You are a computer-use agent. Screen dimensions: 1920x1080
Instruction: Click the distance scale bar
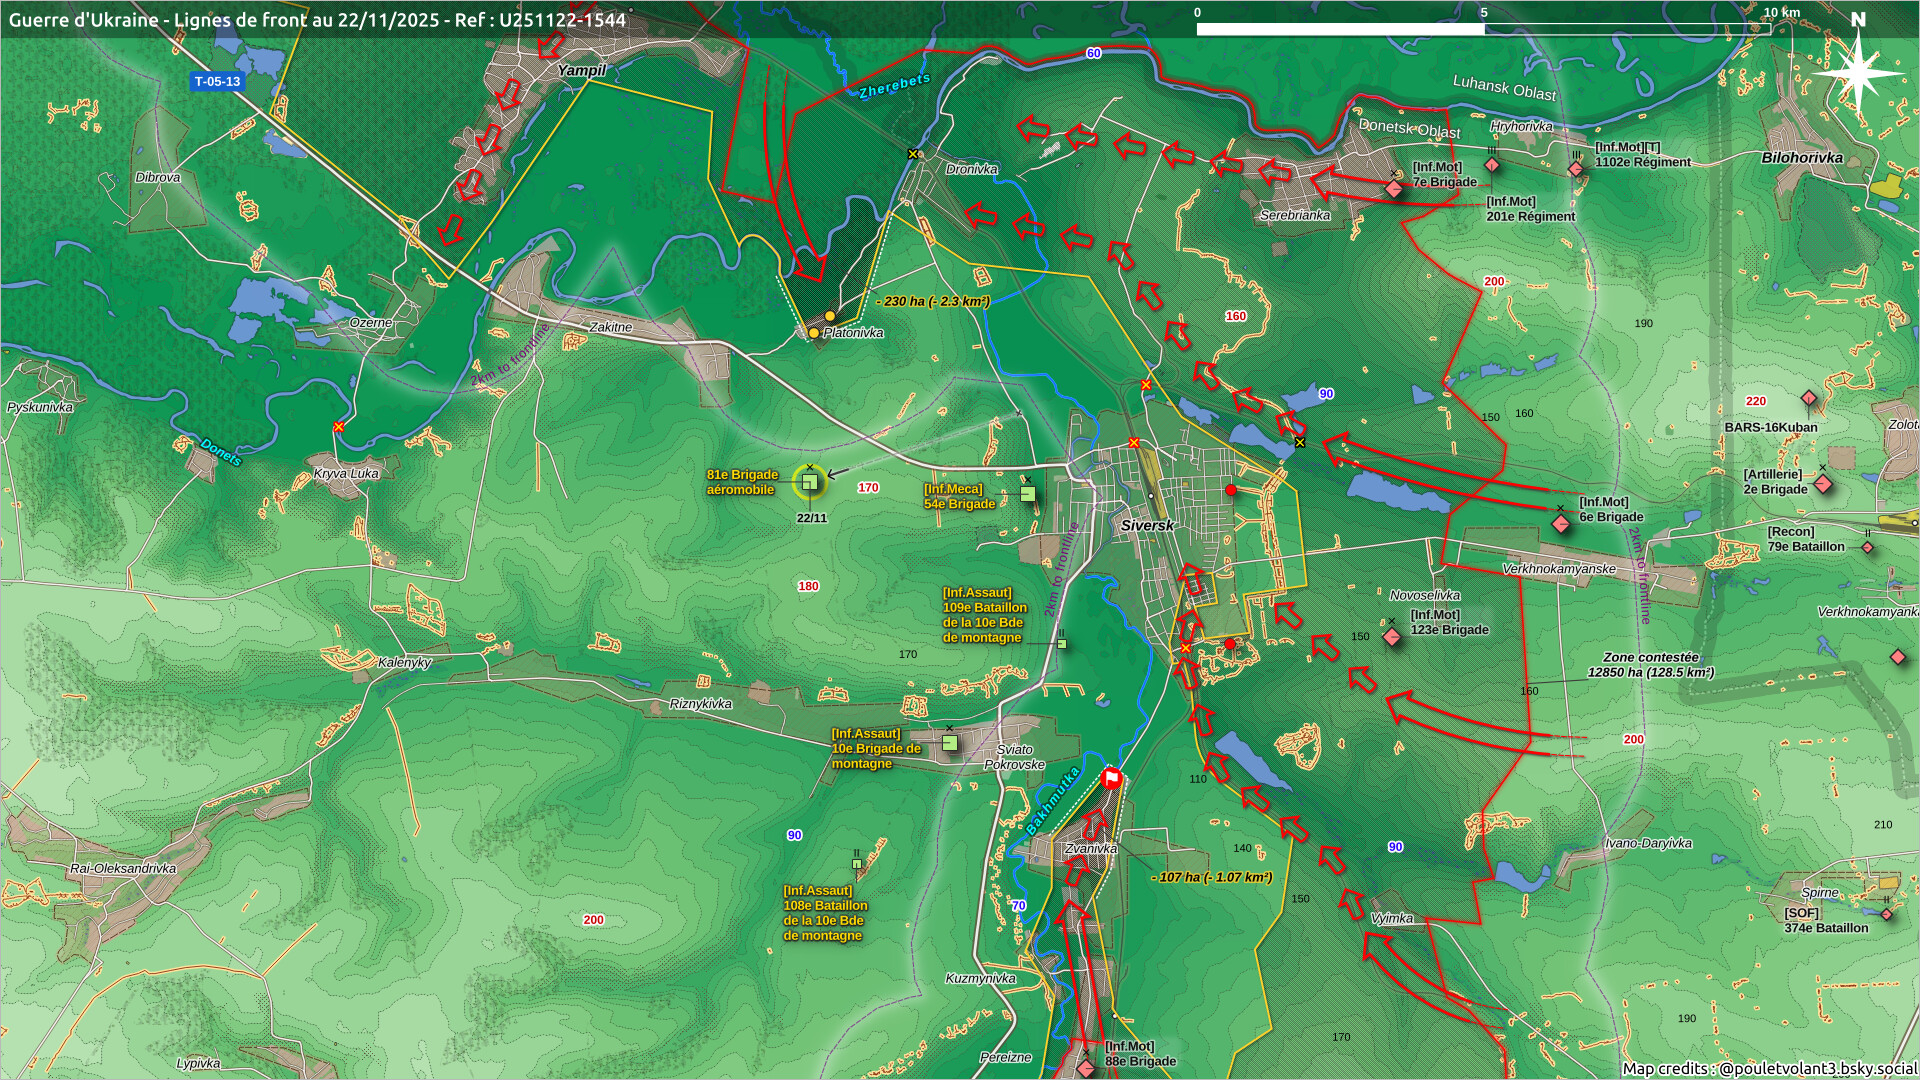pyautogui.click(x=1483, y=28)
